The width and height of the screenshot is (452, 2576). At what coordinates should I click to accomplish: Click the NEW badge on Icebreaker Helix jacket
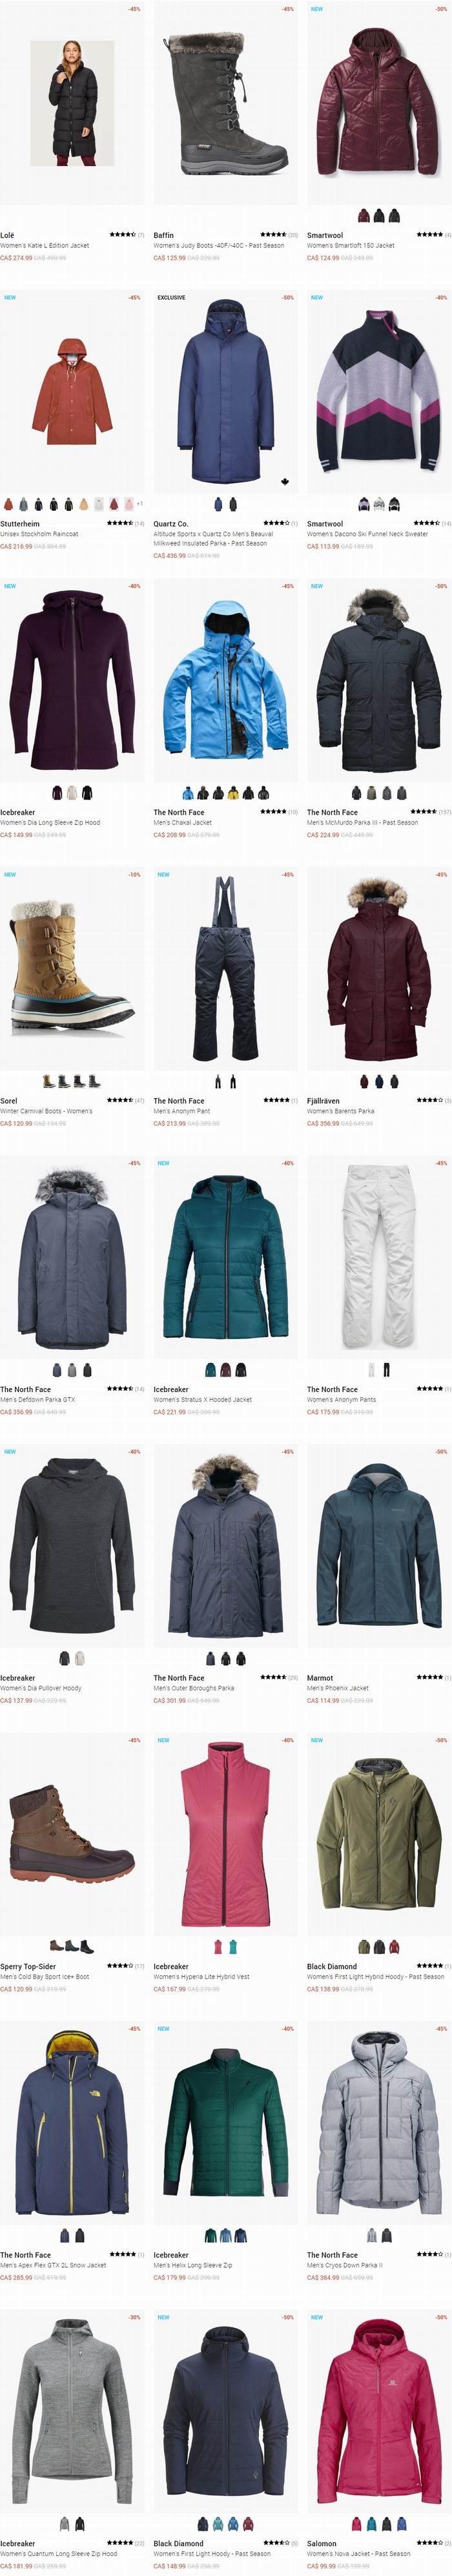pyautogui.click(x=163, y=2029)
